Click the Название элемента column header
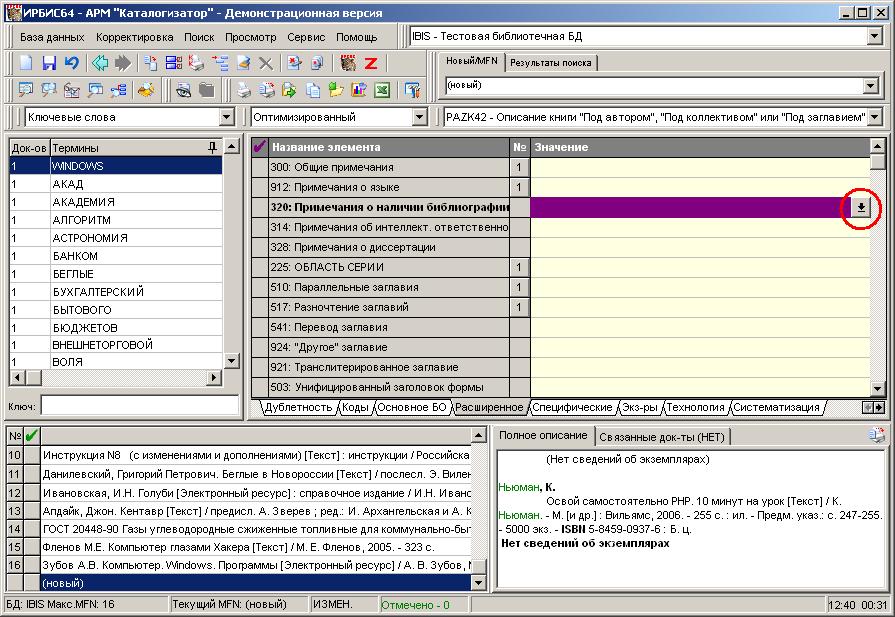 click(389, 147)
